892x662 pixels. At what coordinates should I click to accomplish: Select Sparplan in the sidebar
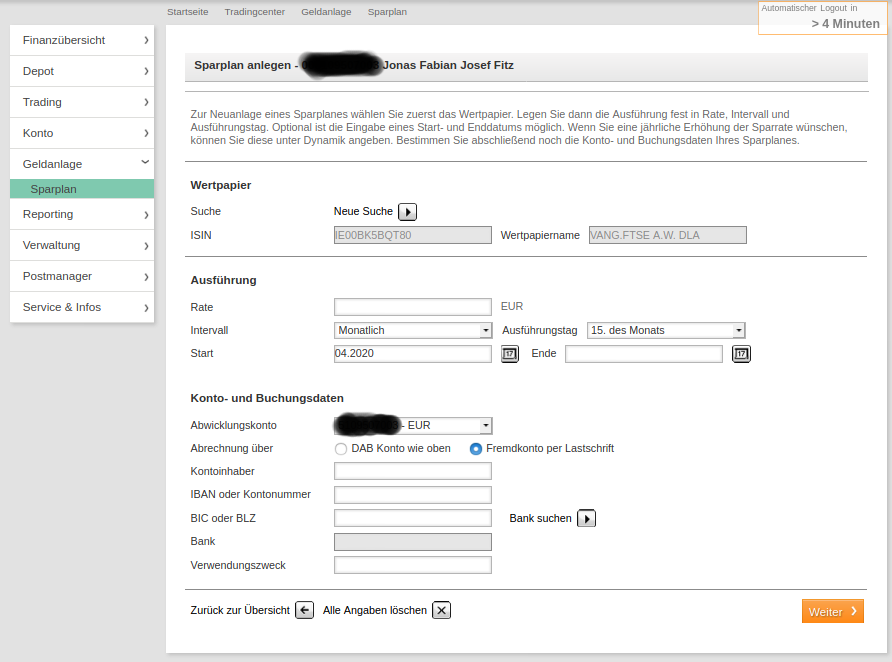pyautogui.click(x=54, y=189)
